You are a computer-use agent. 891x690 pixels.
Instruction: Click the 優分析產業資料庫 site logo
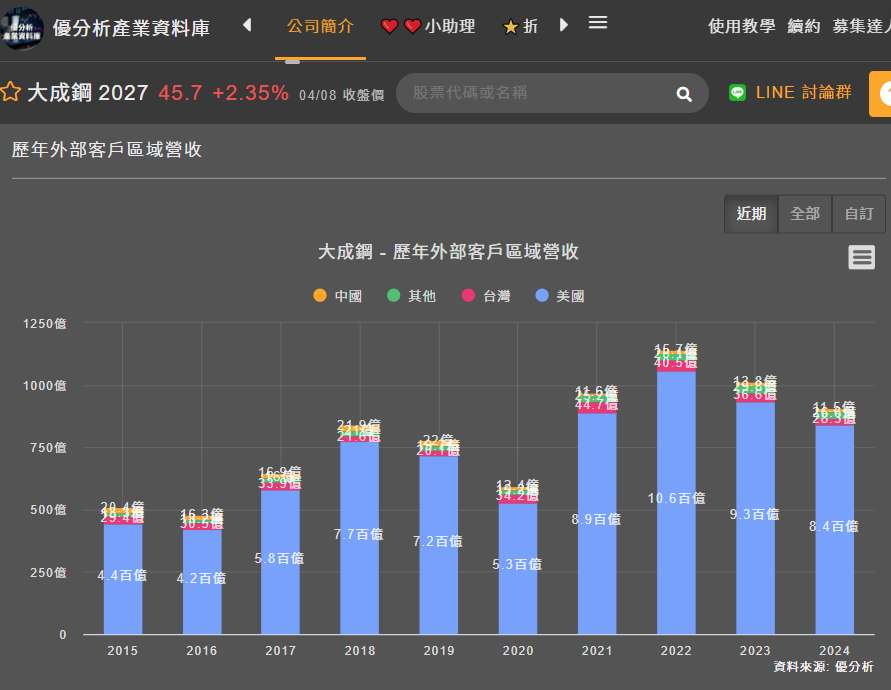click(22, 27)
